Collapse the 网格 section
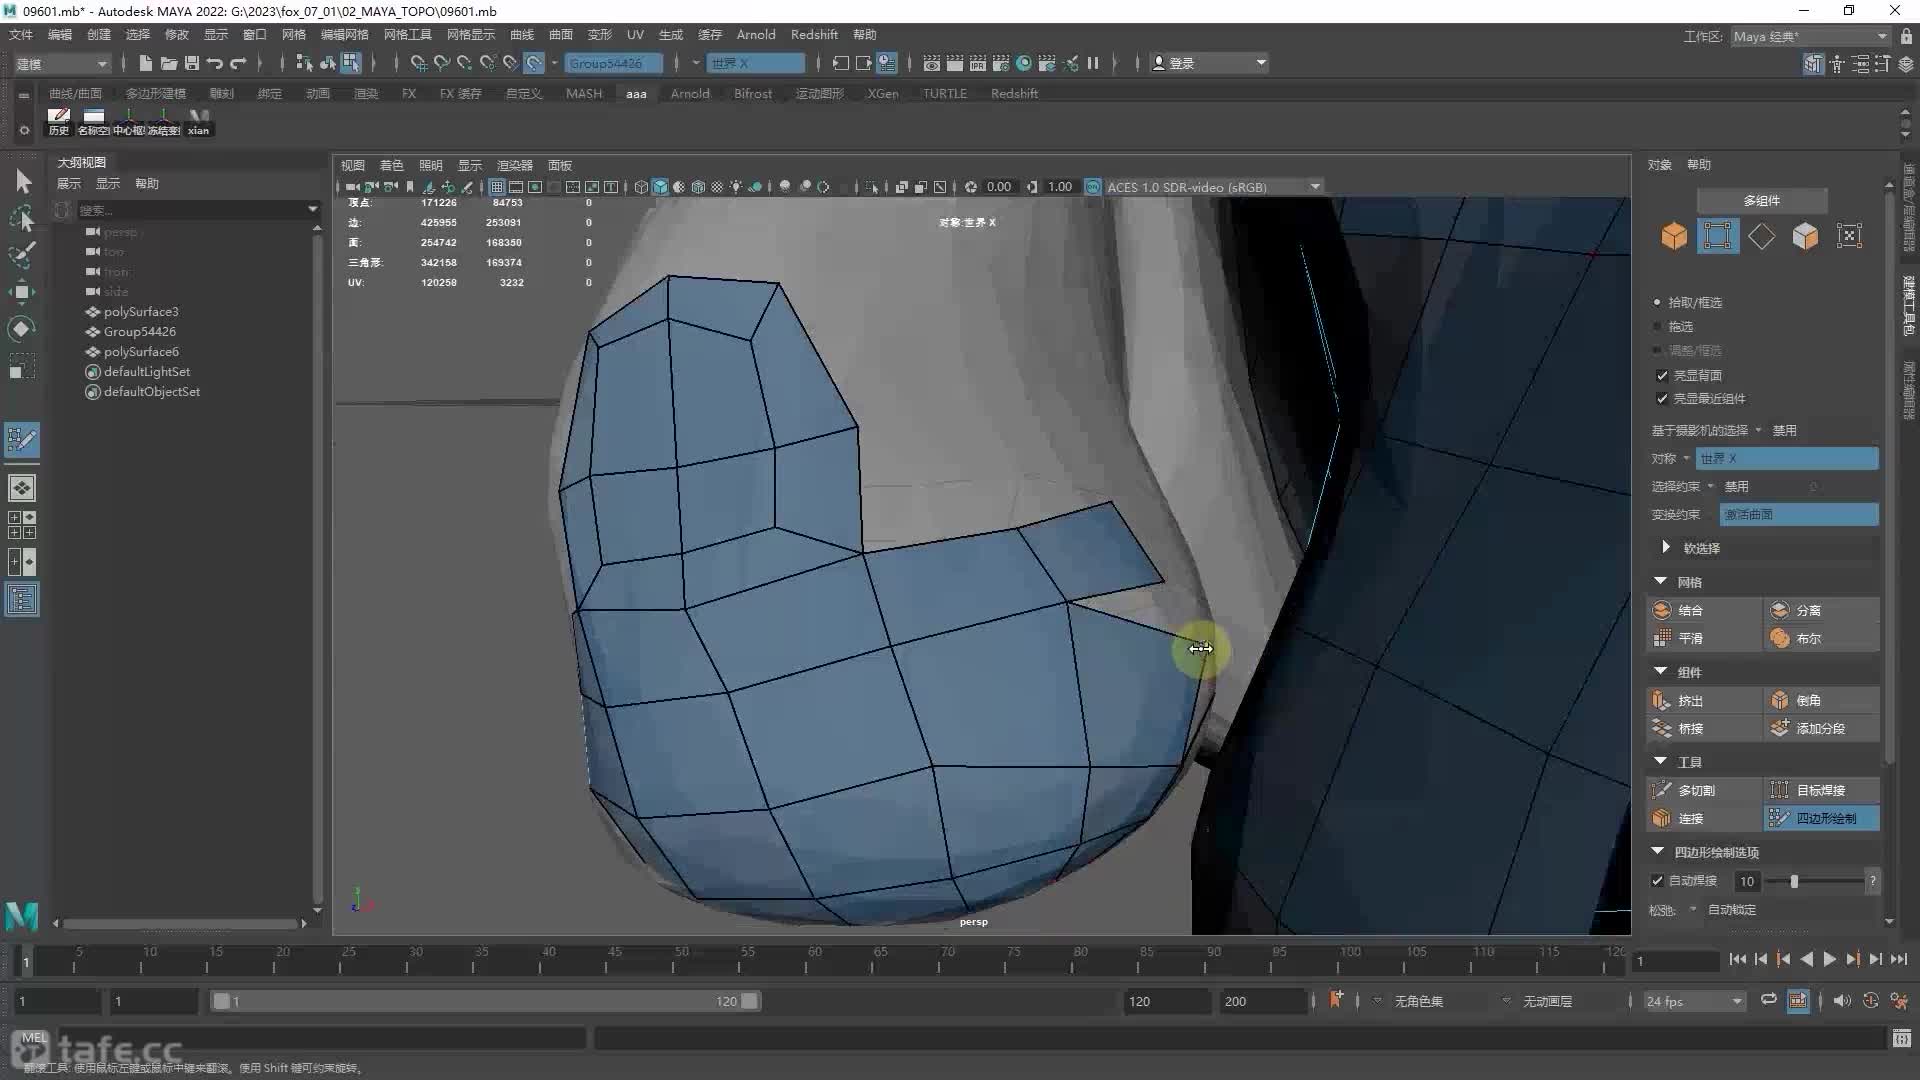Viewport: 1920px width, 1080px height. tap(1661, 581)
